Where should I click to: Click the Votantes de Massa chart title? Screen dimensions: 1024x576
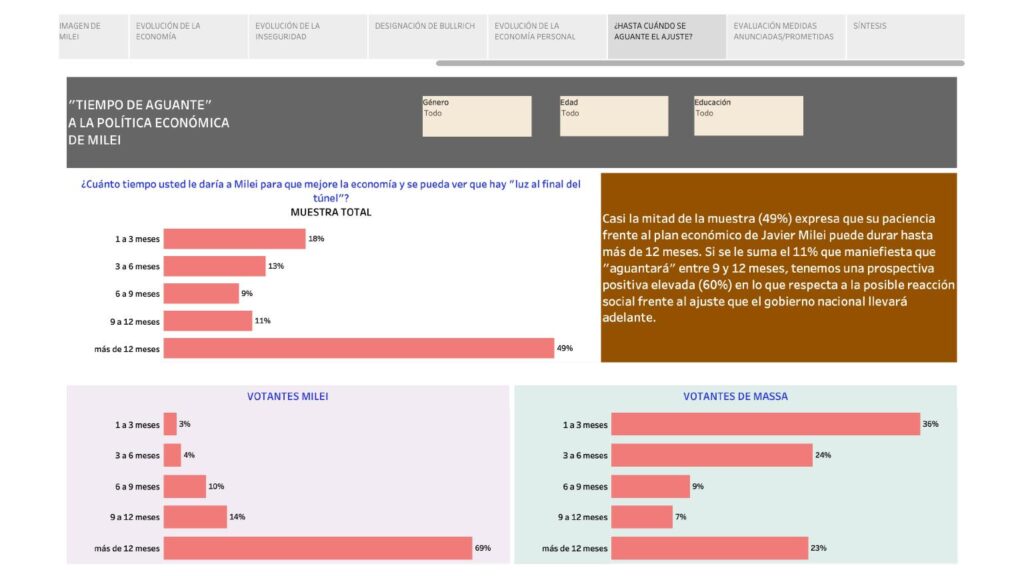(735, 396)
